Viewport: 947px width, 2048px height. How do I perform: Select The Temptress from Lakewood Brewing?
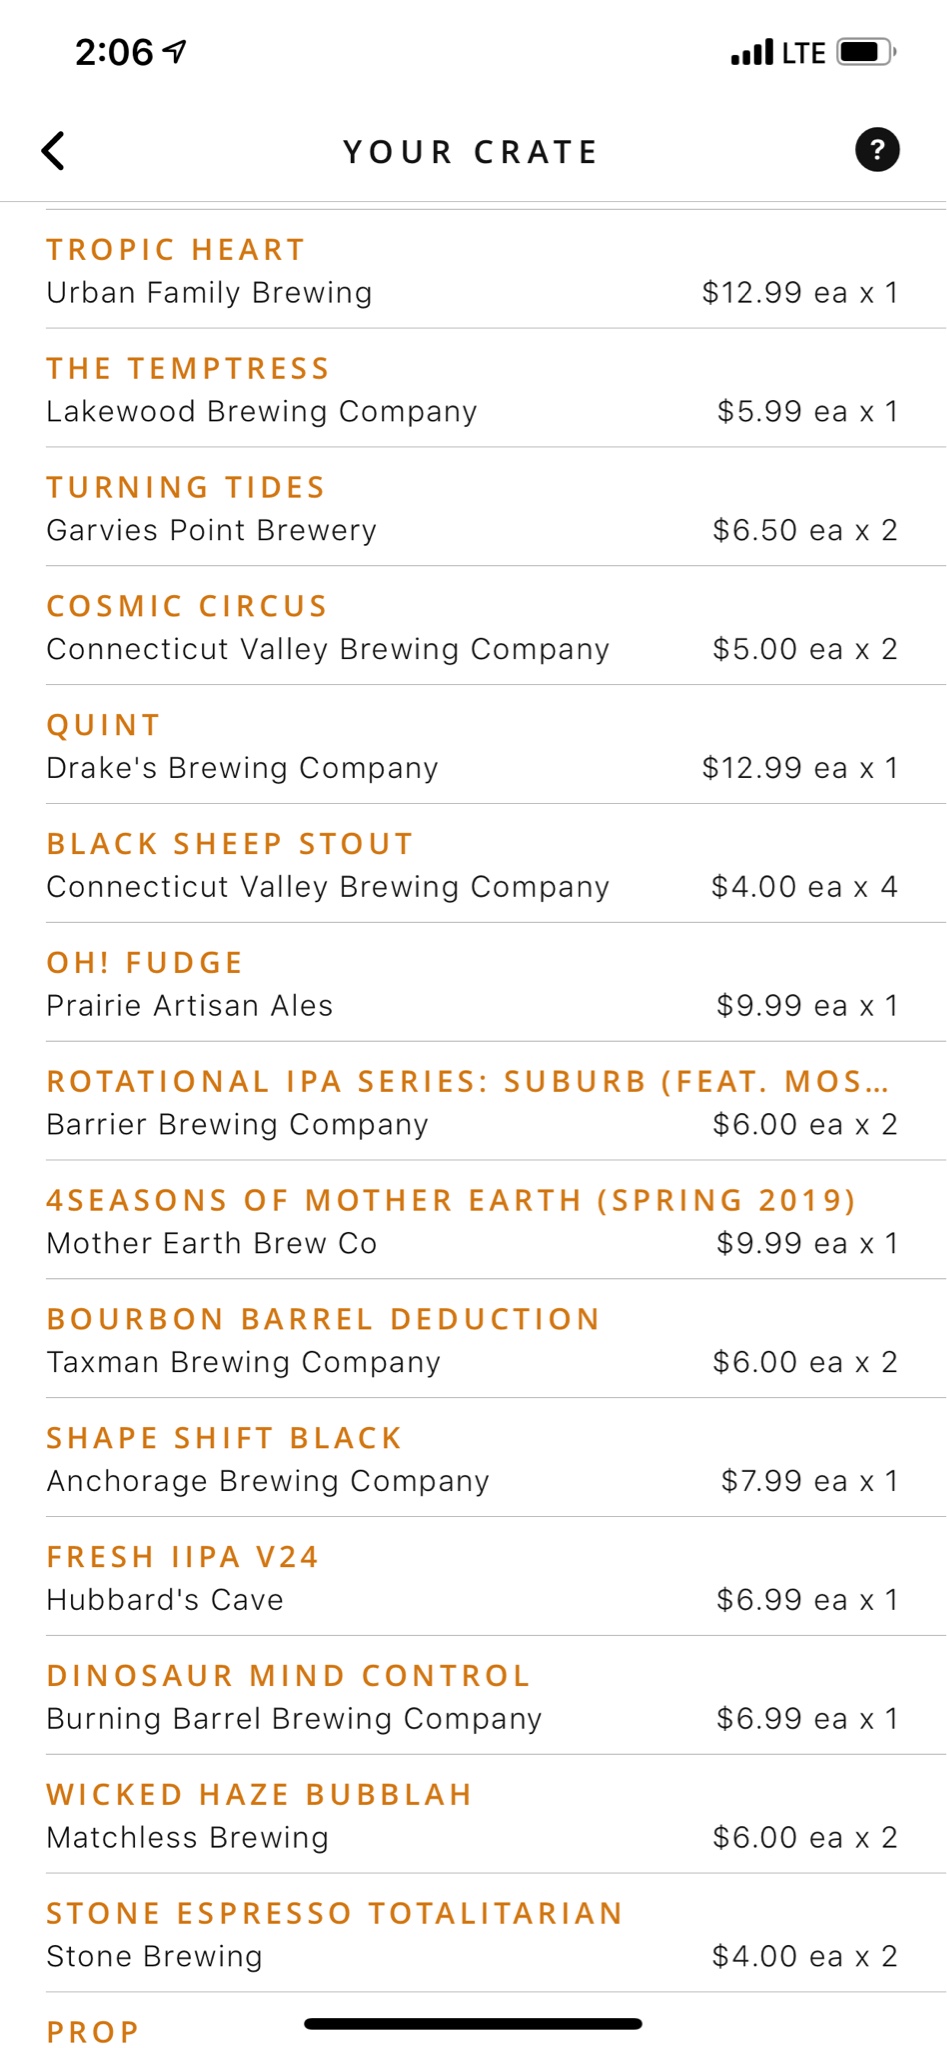(473, 388)
